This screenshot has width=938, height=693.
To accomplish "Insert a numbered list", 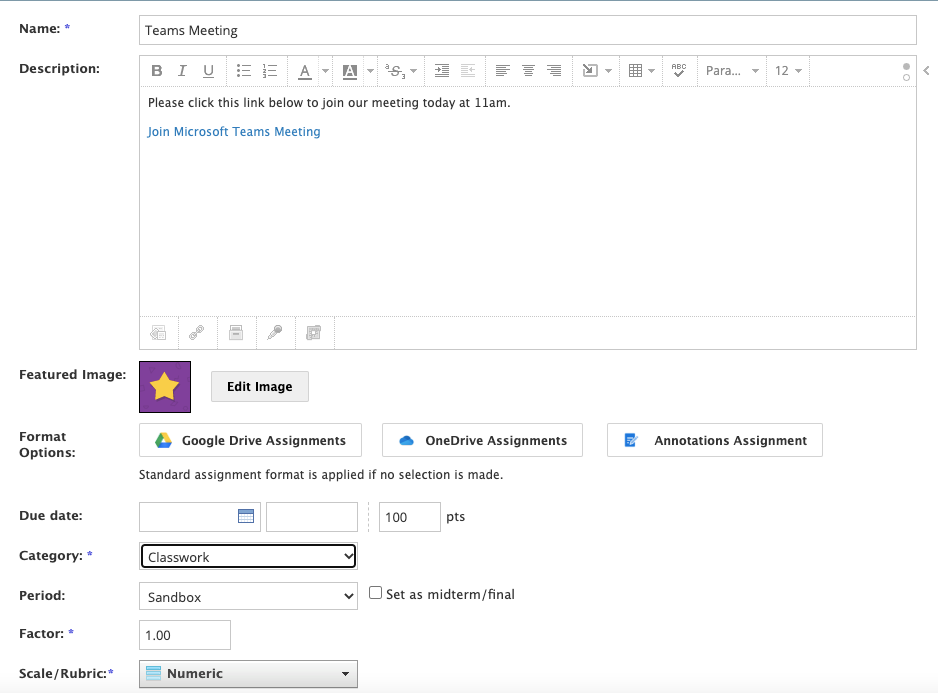I will pos(270,71).
